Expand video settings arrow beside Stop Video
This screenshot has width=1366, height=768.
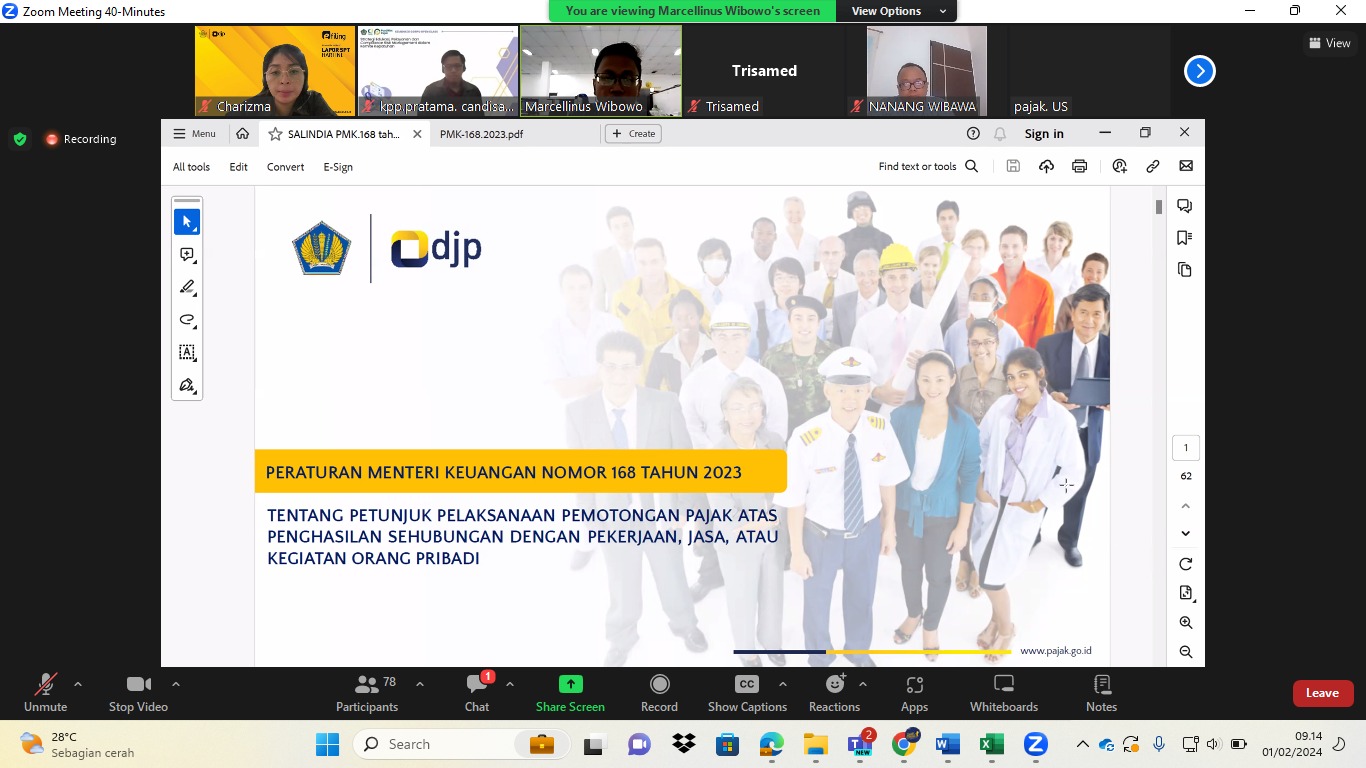(x=176, y=685)
